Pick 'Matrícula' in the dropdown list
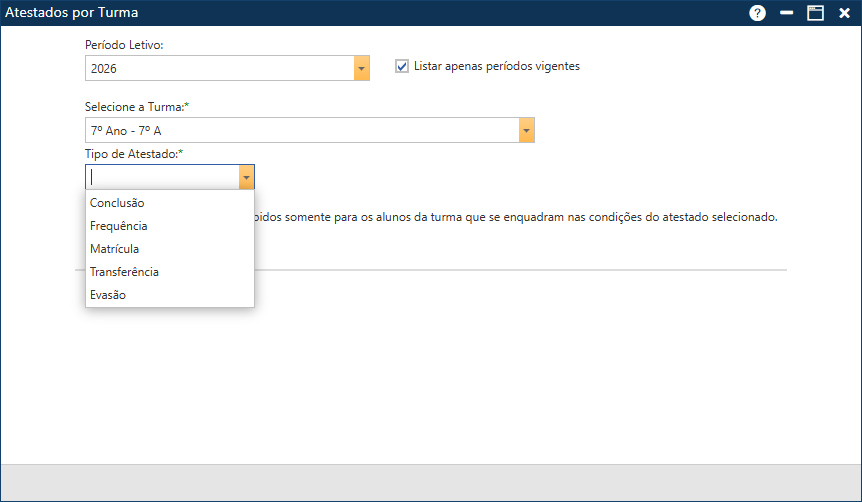Screen dimensions: 862x502 pos(114,249)
